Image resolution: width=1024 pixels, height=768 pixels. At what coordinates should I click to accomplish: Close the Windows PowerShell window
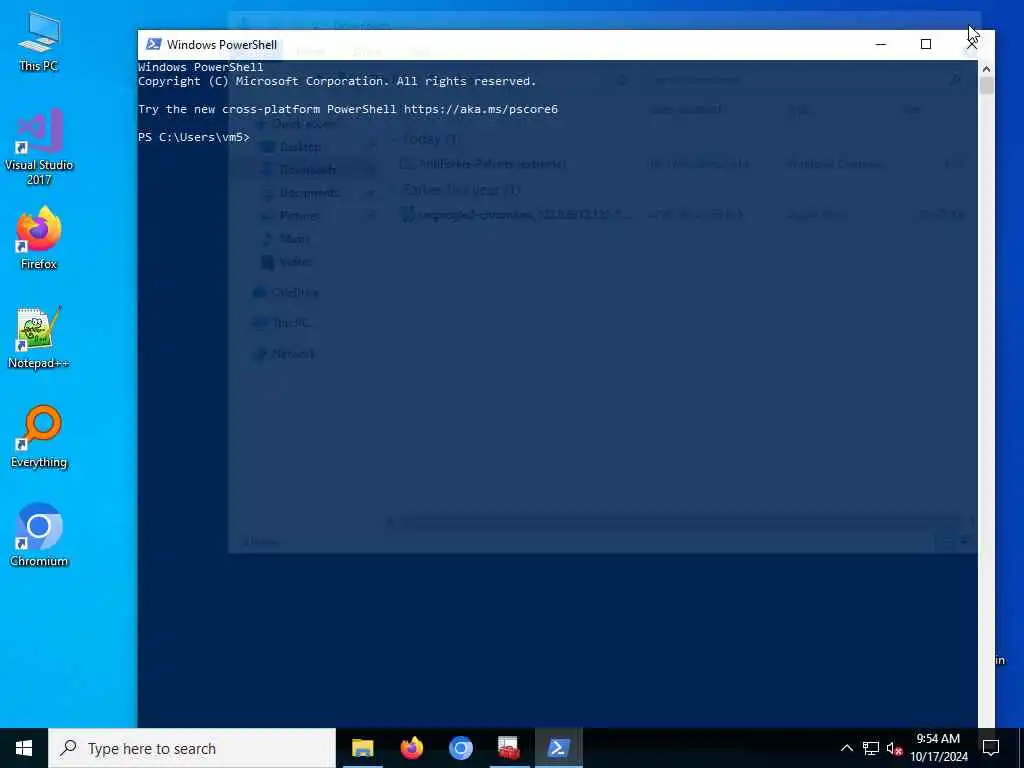(972, 44)
